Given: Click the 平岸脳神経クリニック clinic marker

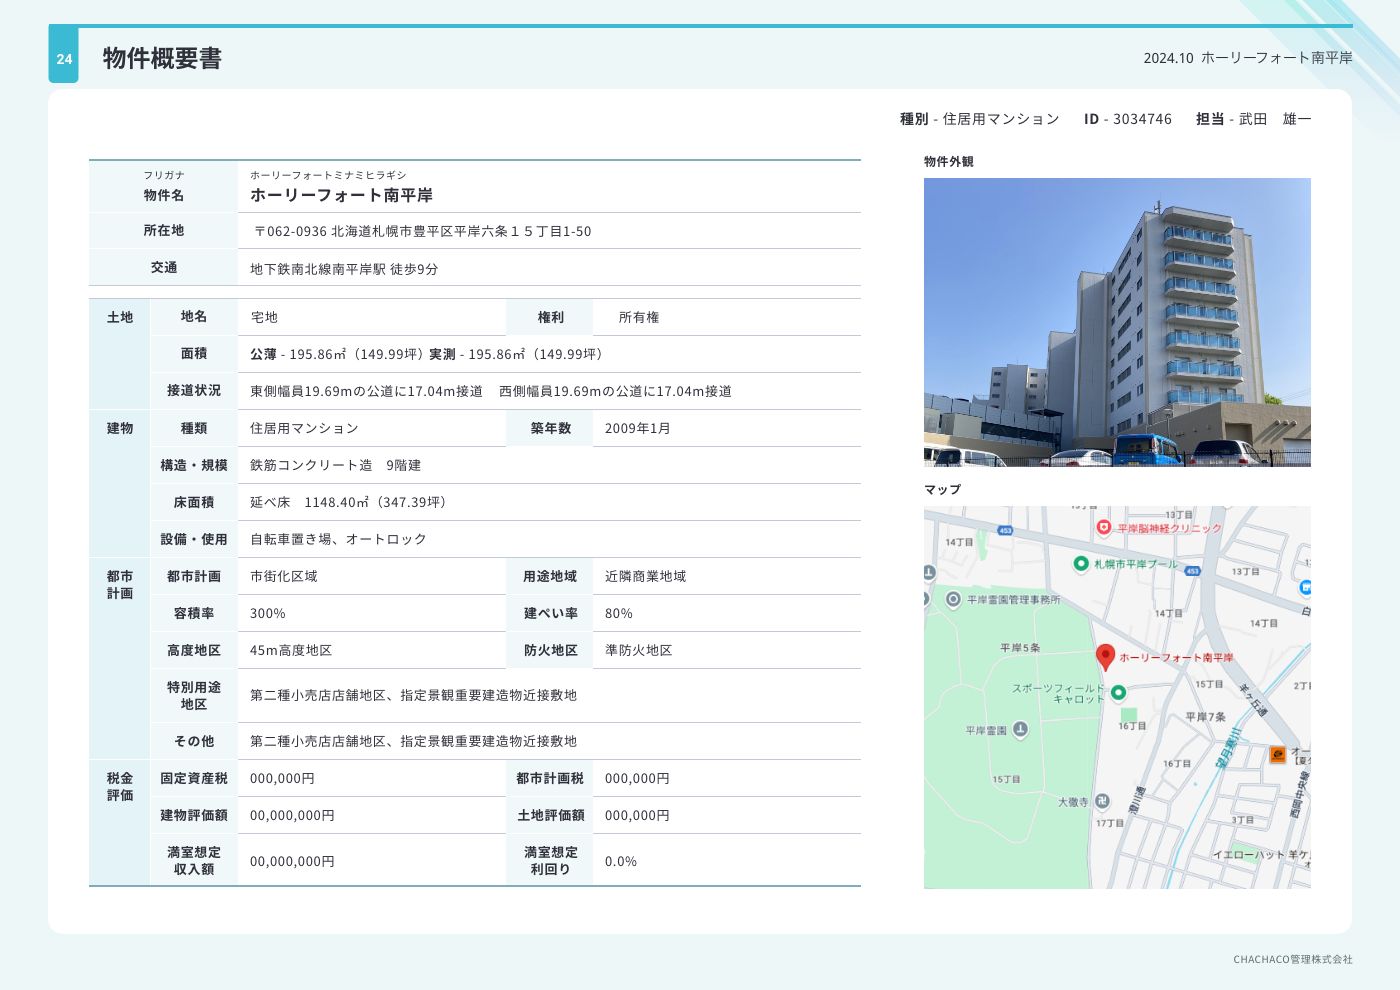Looking at the screenshot, I should click(1104, 527).
